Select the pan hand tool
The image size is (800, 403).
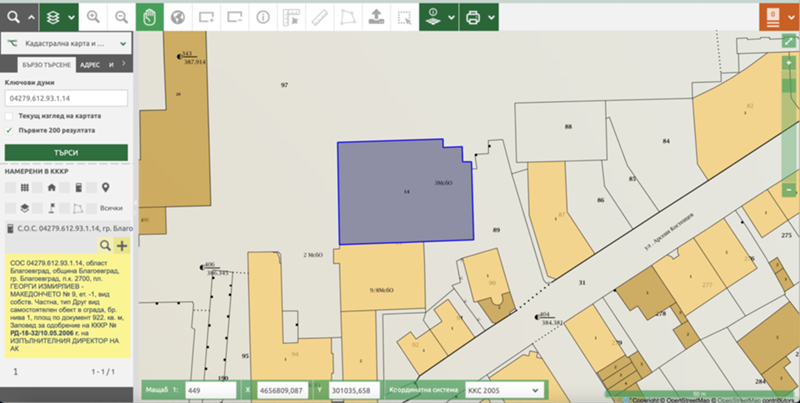150,17
